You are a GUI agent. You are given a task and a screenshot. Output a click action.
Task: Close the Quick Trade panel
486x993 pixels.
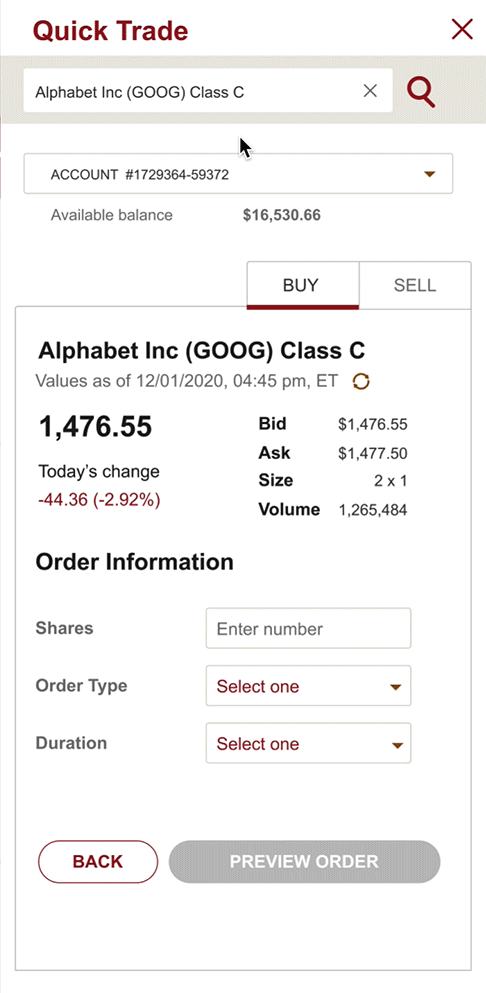coord(462,29)
